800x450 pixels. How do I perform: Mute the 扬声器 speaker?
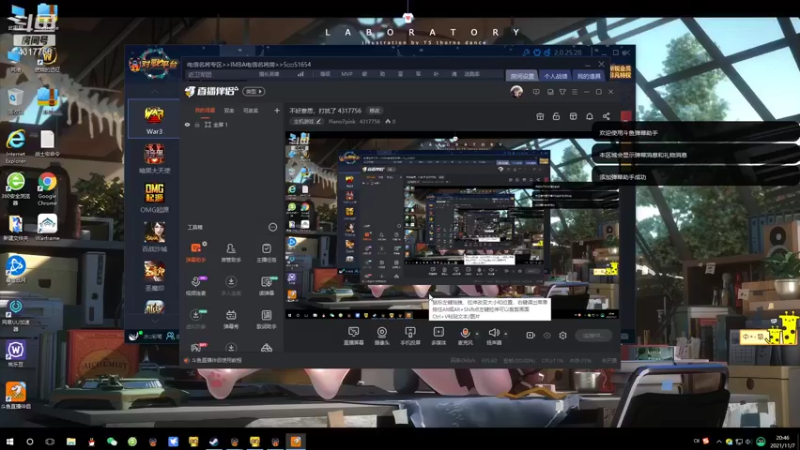coord(493,336)
